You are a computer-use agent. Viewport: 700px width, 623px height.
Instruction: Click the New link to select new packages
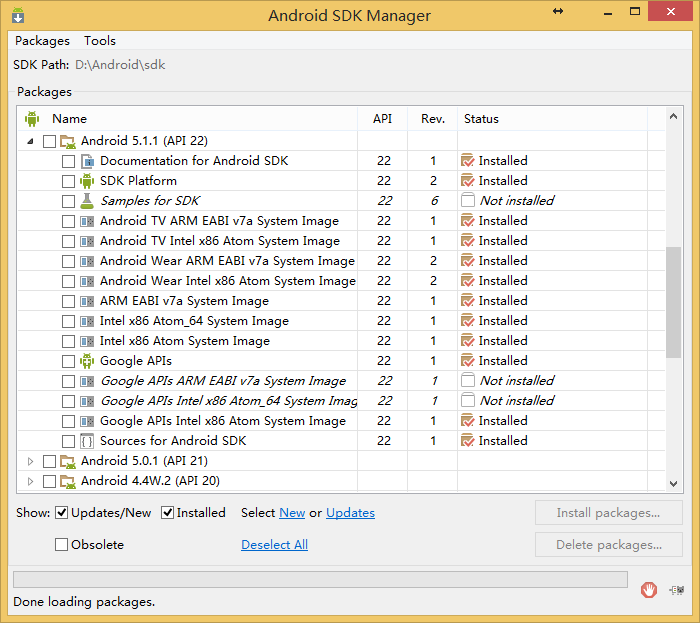pyautogui.click(x=292, y=513)
